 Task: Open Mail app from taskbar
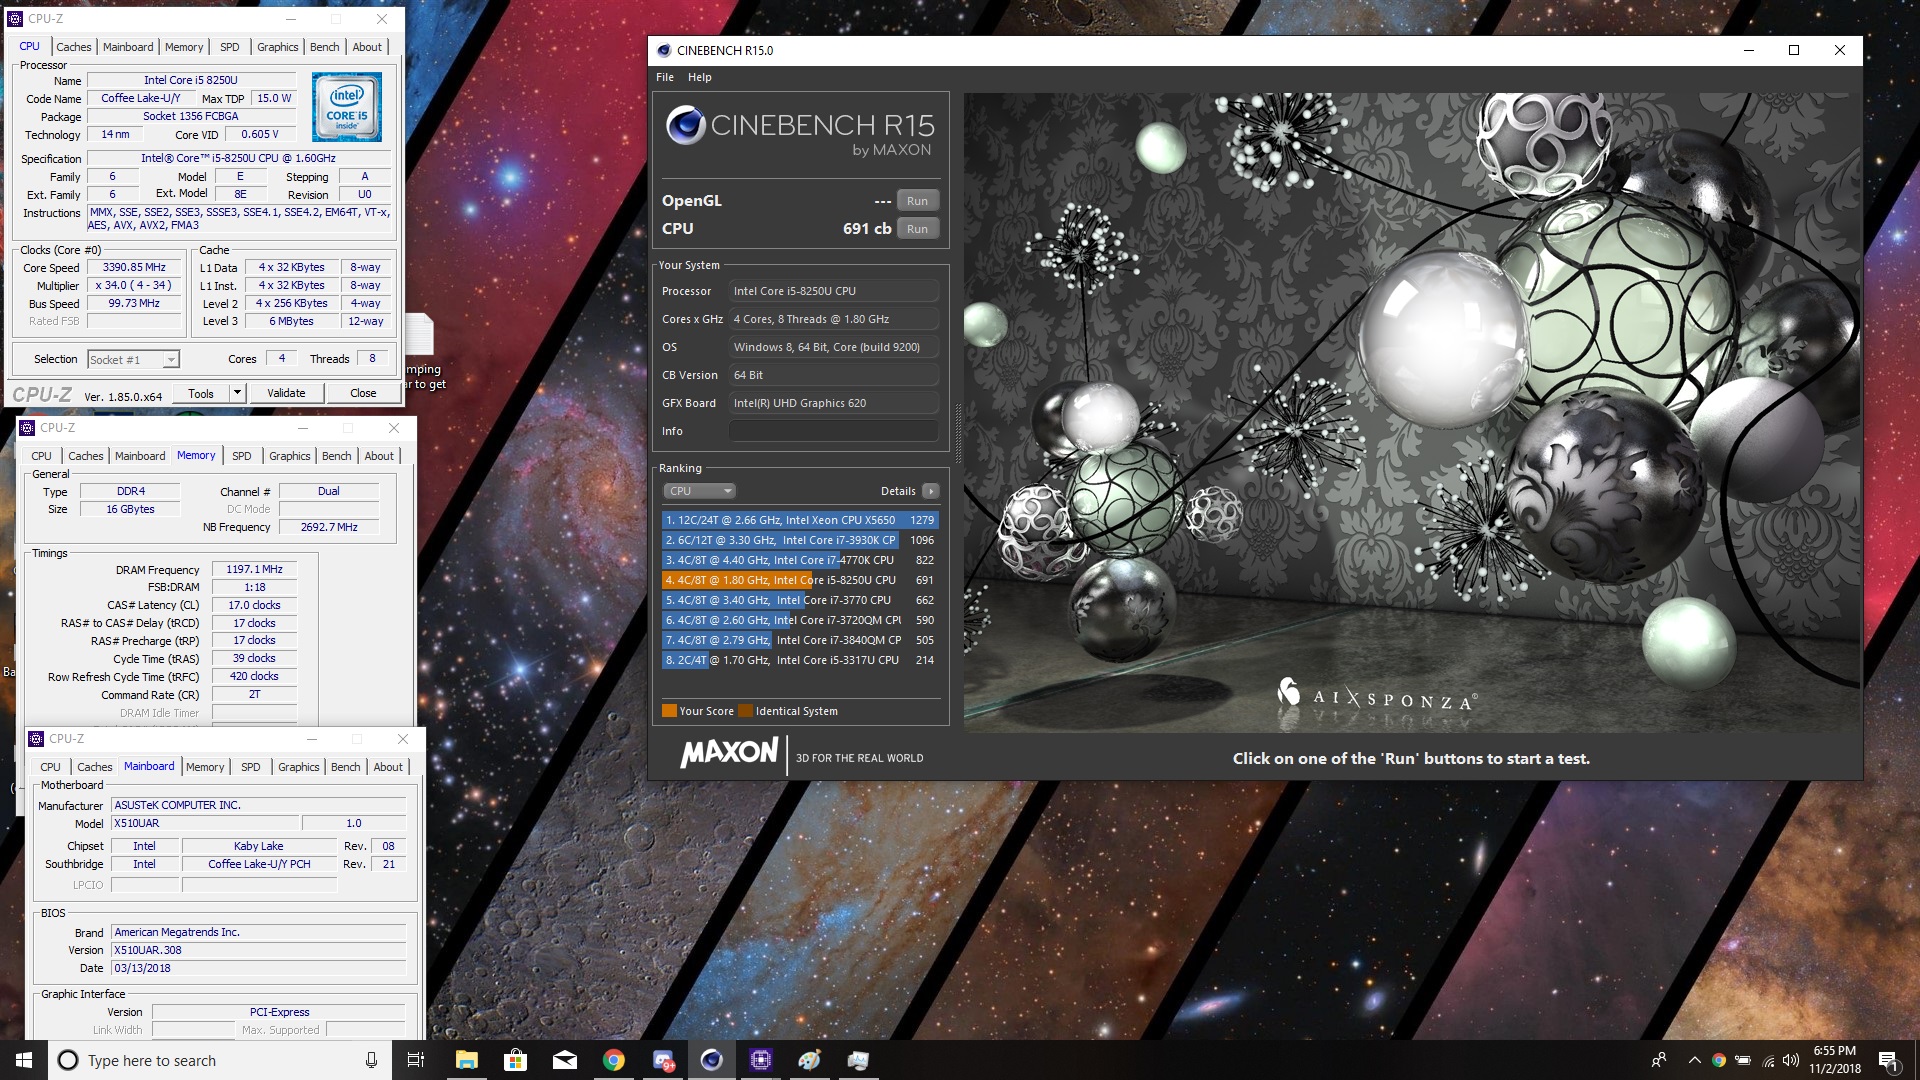click(x=564, y=1060)
